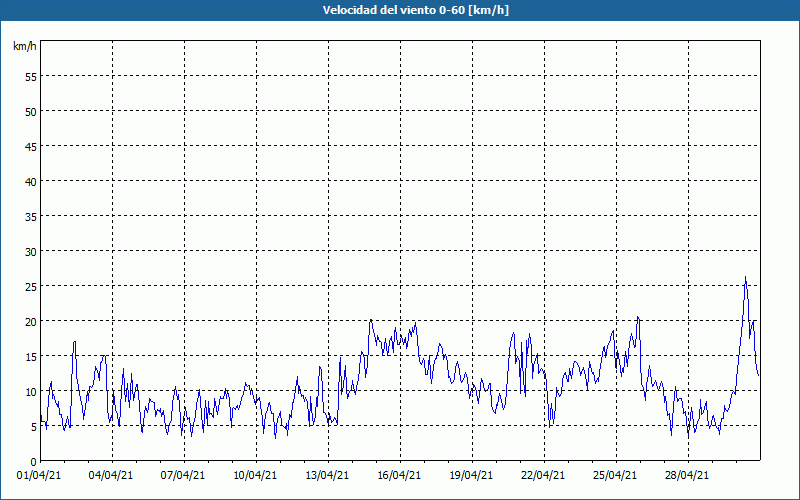Click the y-axis label '10'
This screenshot has width=800, height=500.
pyautogui.click(x=31, y=391)
